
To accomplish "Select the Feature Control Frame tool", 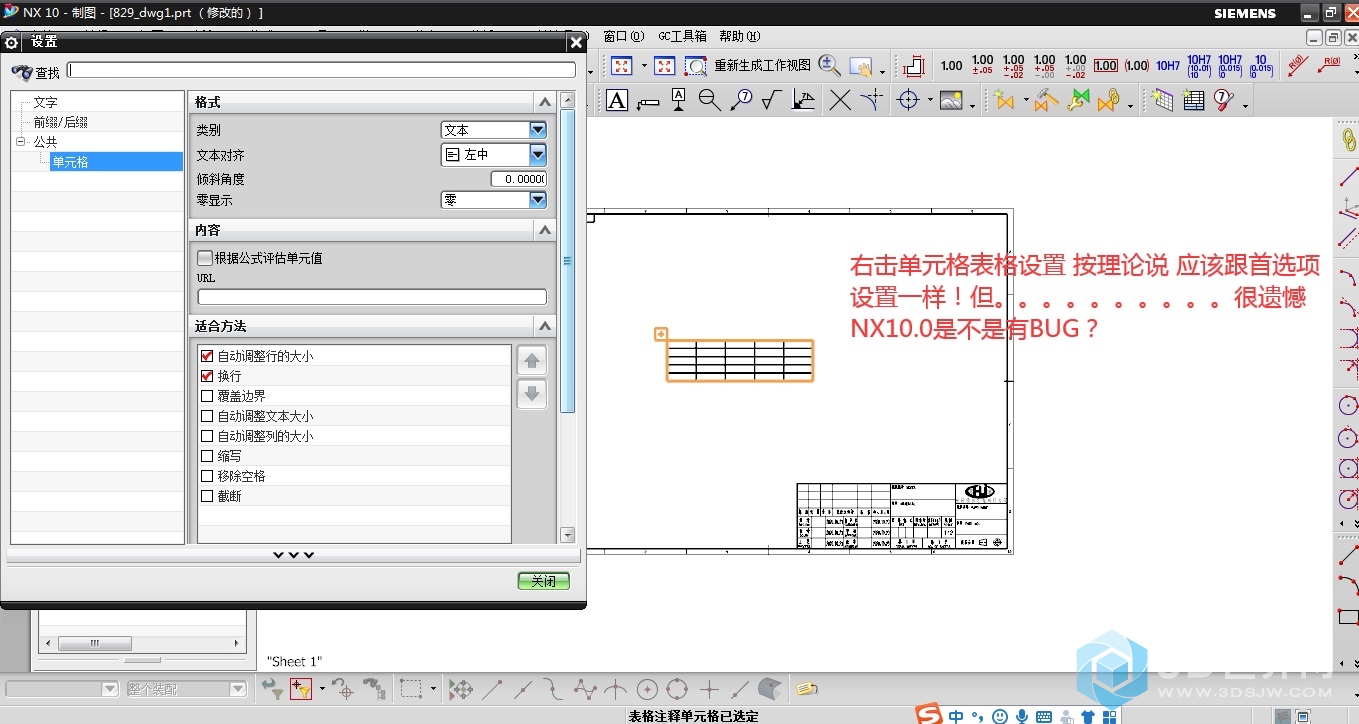I will pyautogui.click(x=648, y=100).
